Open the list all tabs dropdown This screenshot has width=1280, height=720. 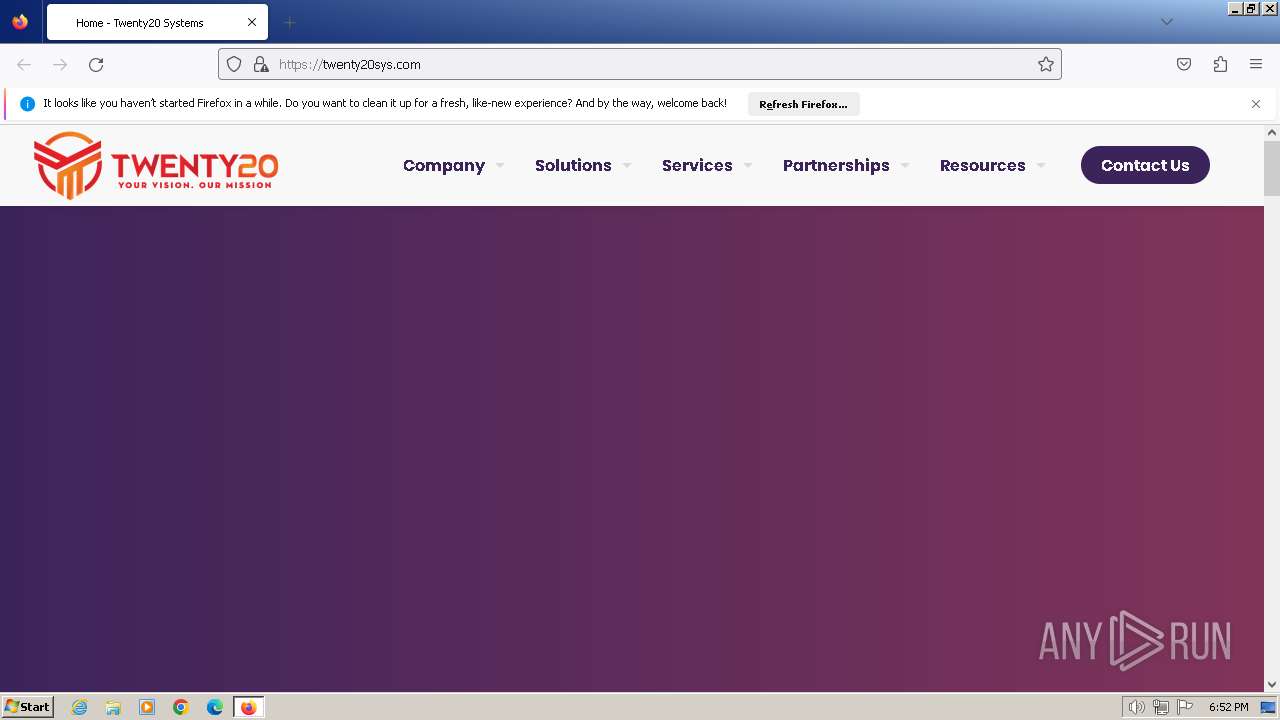pyautogui.click(x=1166, y=22)
